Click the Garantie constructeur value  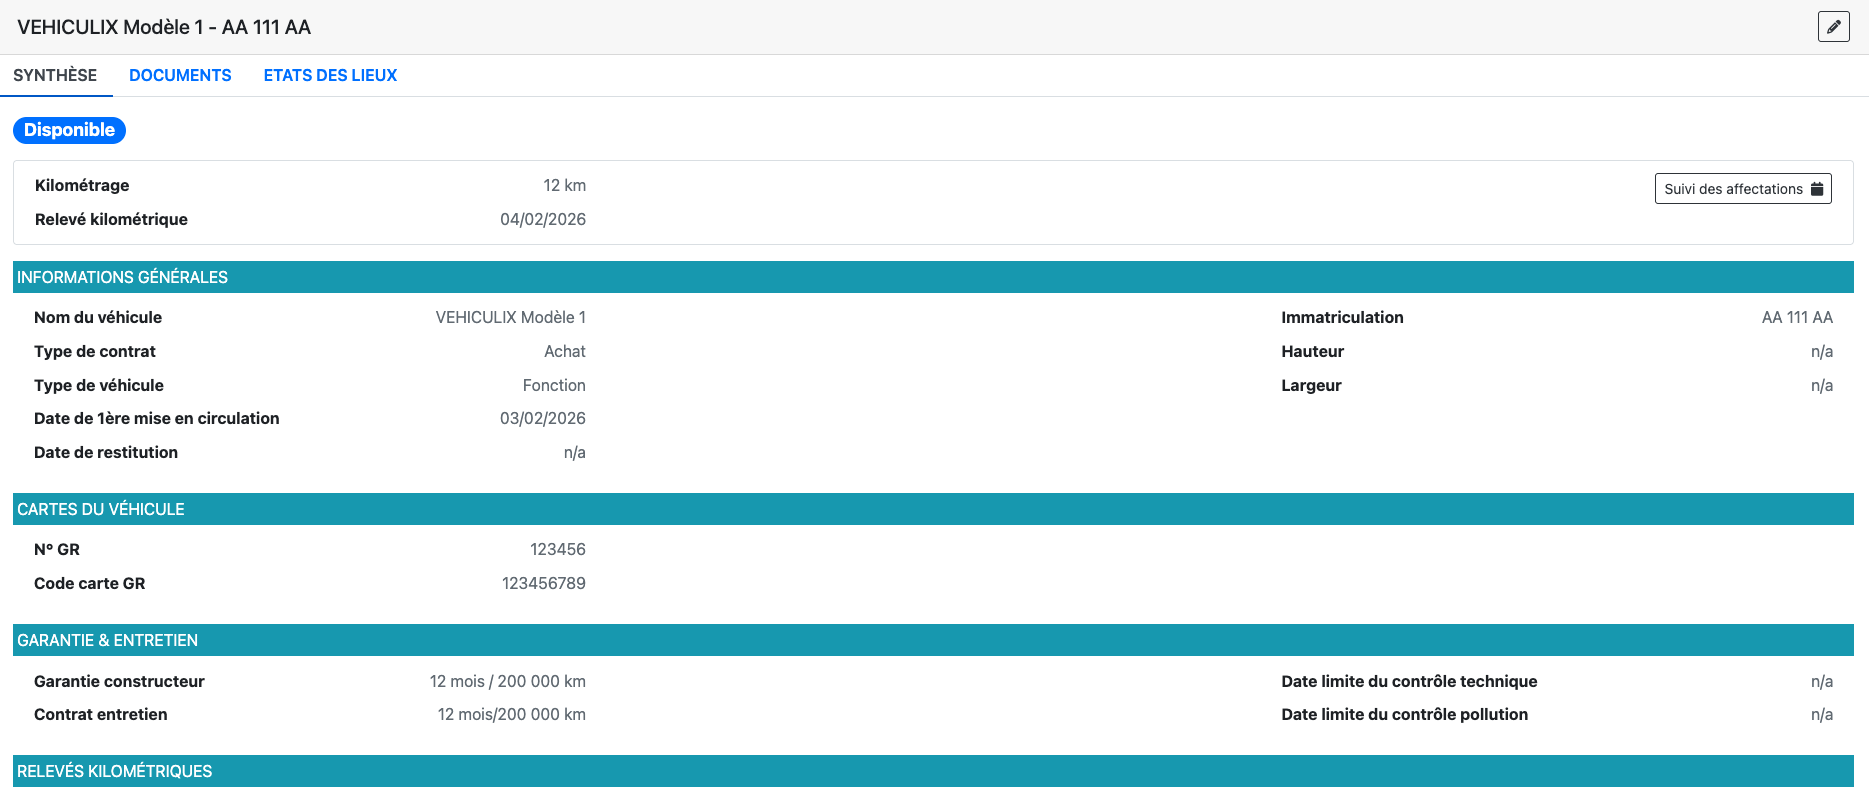click(x=507, y=682)
